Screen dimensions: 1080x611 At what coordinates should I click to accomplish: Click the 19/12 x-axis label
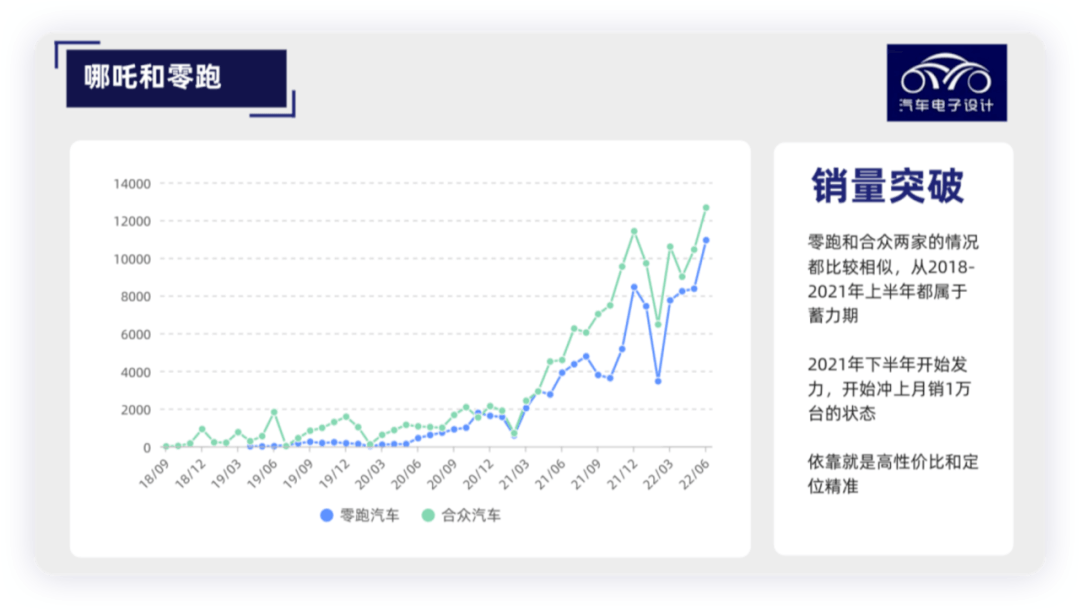[334, 474]
